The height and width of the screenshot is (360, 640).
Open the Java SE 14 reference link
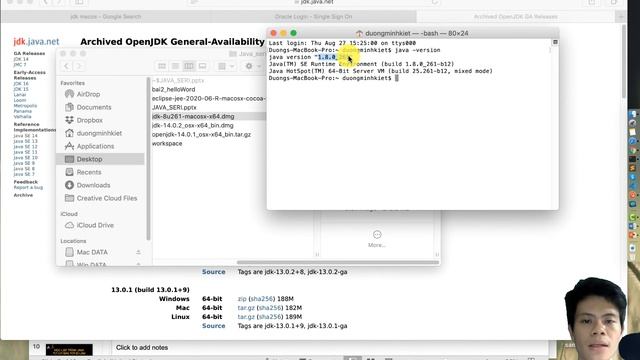click(x=25, y=136)
